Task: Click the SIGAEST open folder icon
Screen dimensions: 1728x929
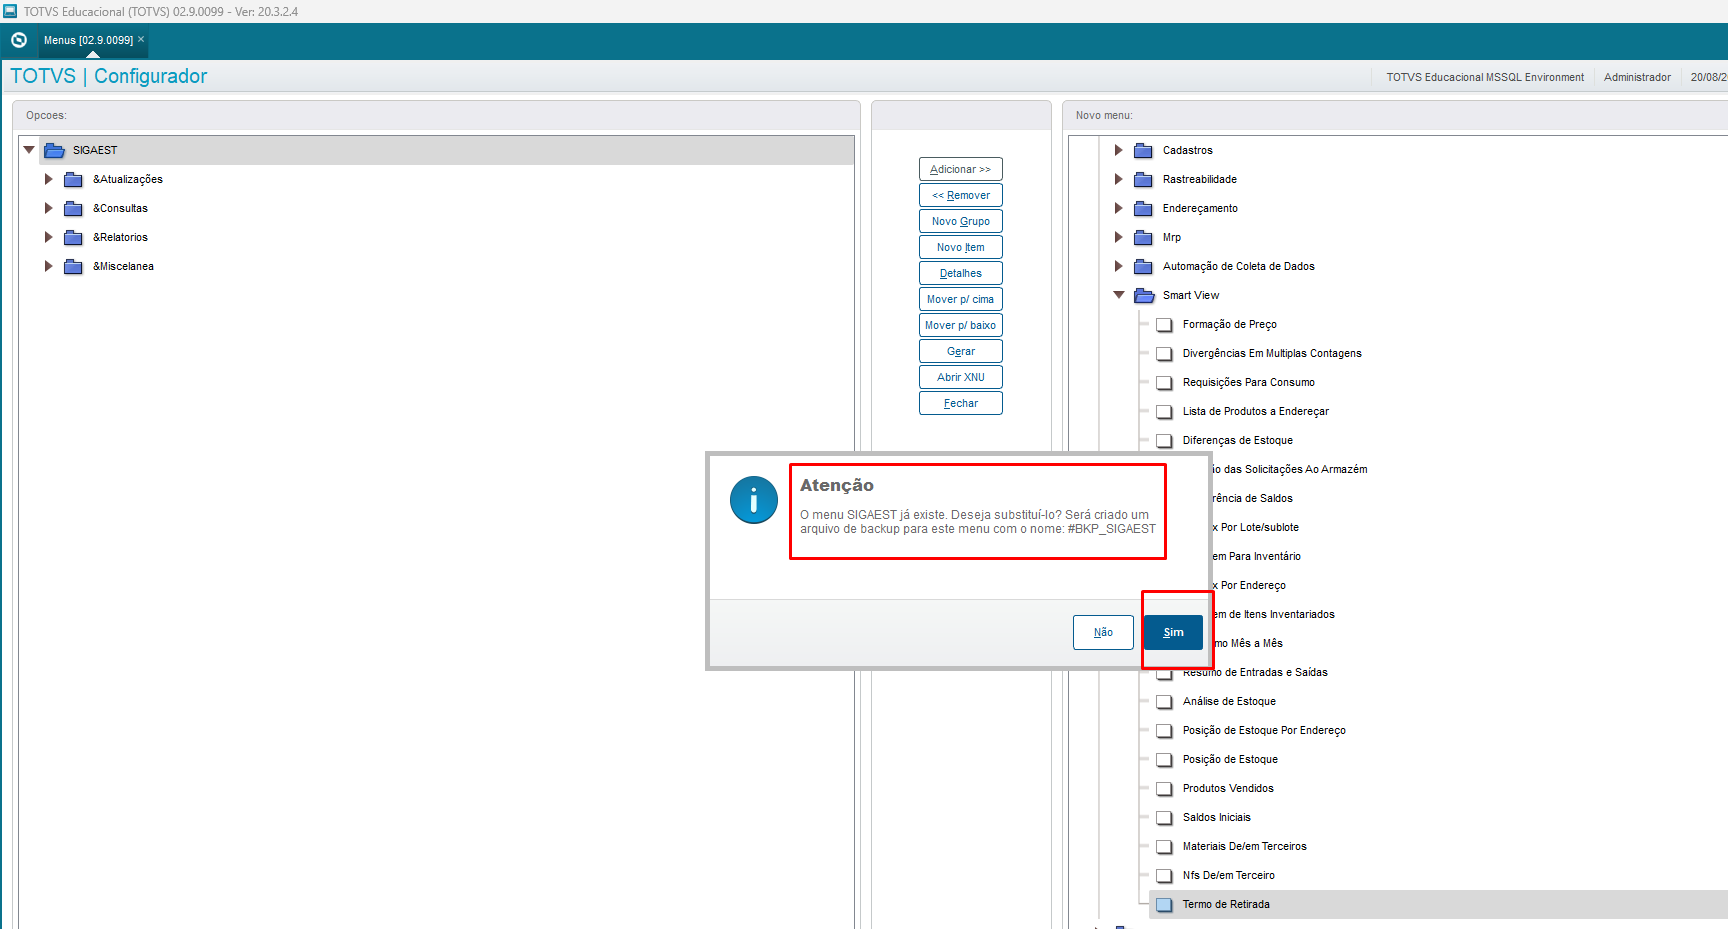Action: [54, 150]
